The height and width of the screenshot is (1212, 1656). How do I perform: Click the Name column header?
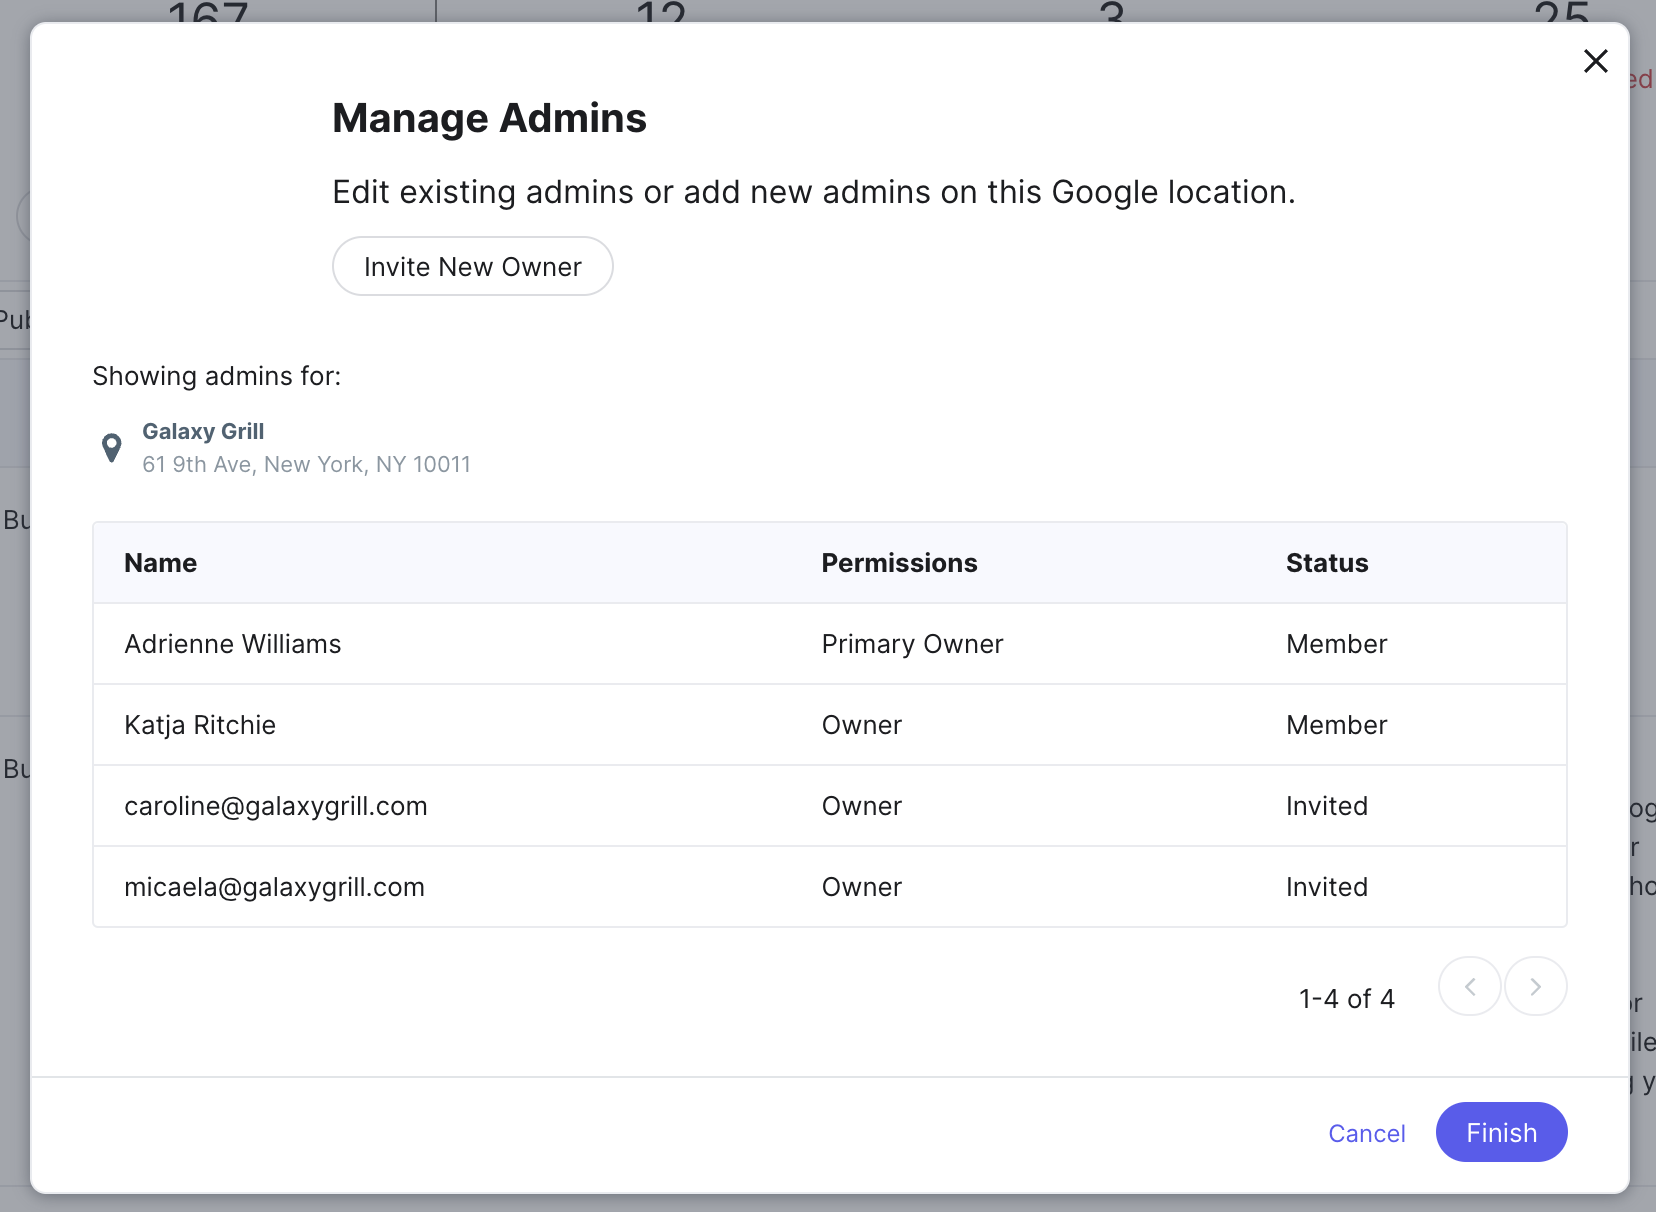pyautogui.click(x=160, y=563)
